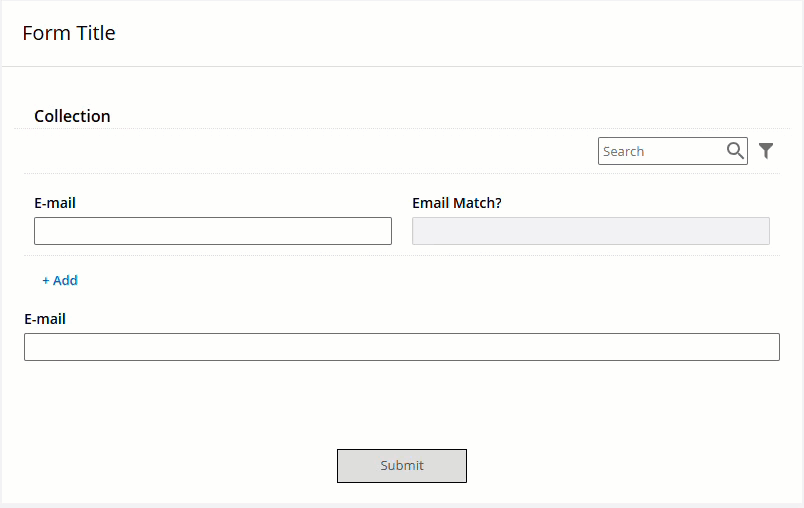Submit the form

click(x=402, y=465)
